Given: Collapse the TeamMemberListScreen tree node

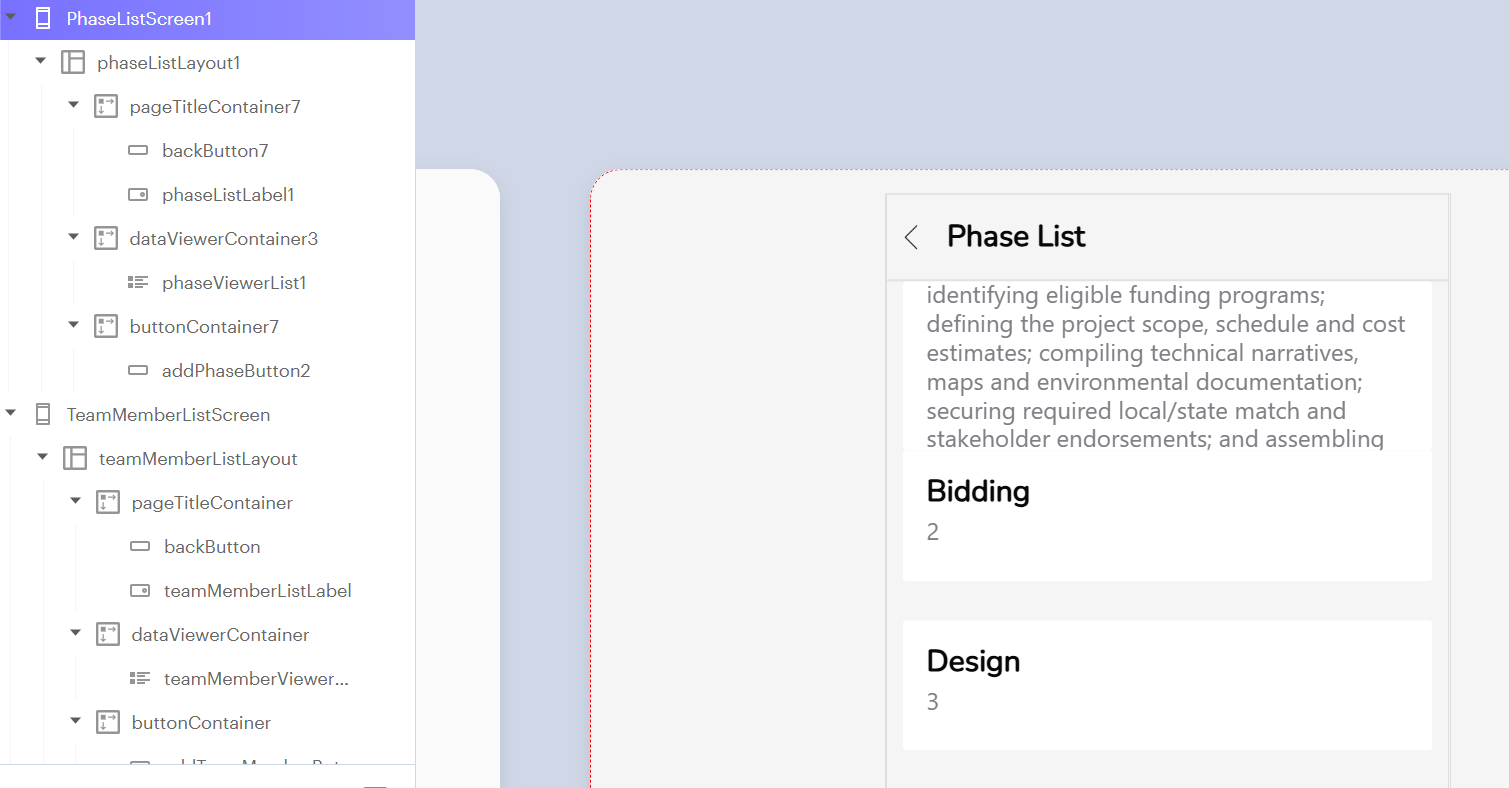Looking at the screenshot, I should tap(11, 414).
